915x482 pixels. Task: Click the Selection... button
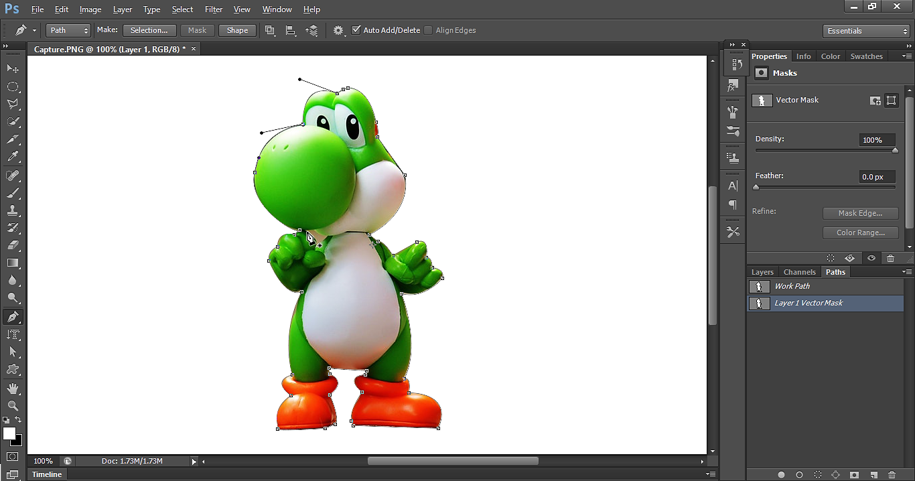coord(149,30)
